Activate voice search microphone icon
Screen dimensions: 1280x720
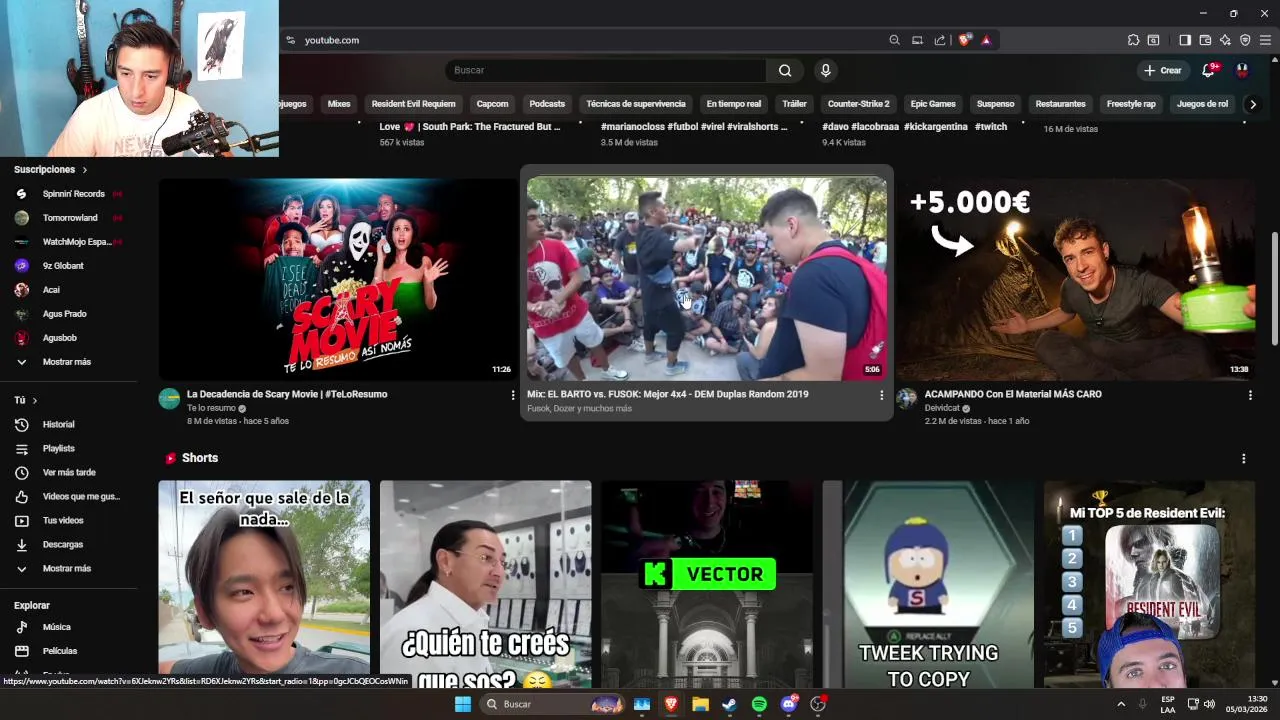[x=825, y=70]
